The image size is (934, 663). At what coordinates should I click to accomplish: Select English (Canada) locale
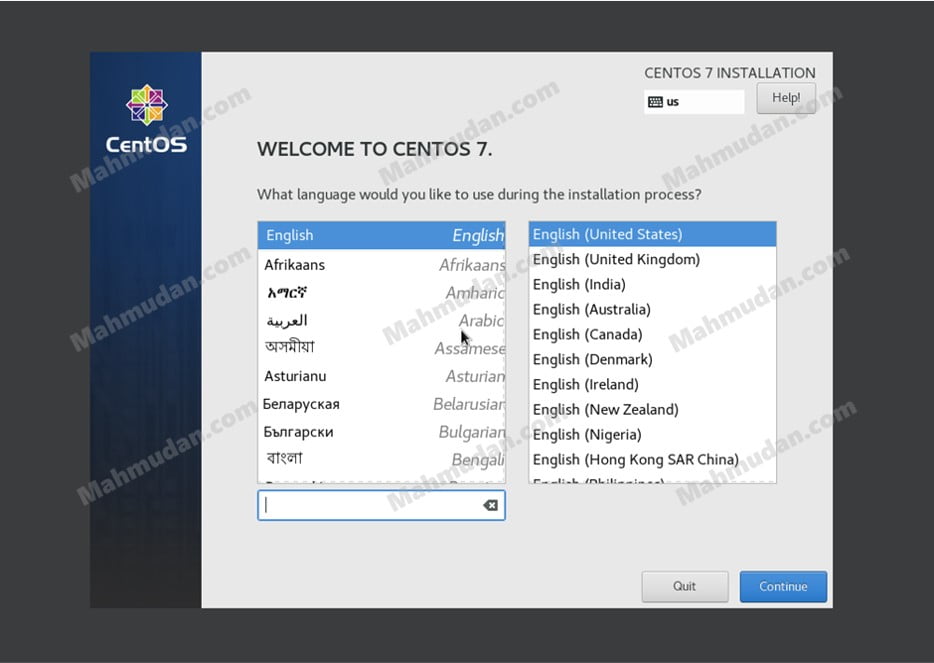(651, 334)
